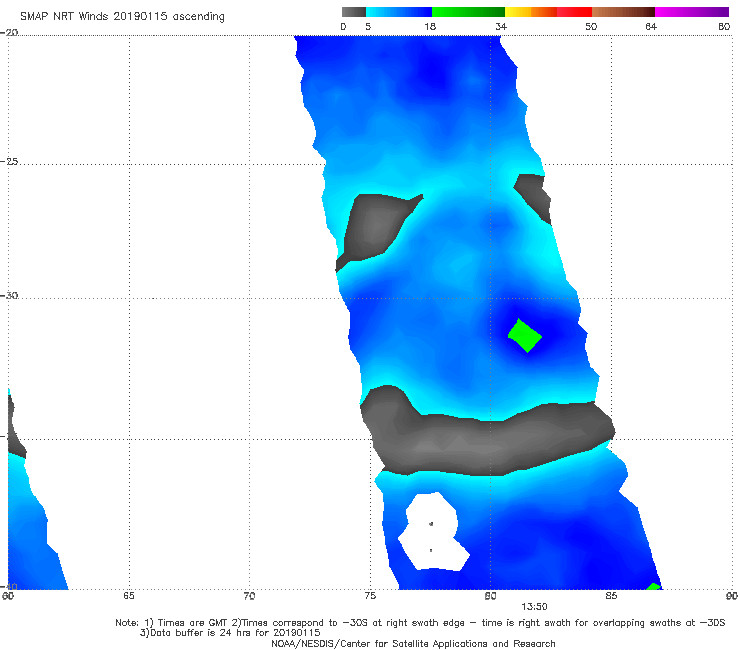The height and width of the screenshot is (650, 740).
Task: Pick the yellow-to-red segment of the color scale
Action: [x=548, y=12]
